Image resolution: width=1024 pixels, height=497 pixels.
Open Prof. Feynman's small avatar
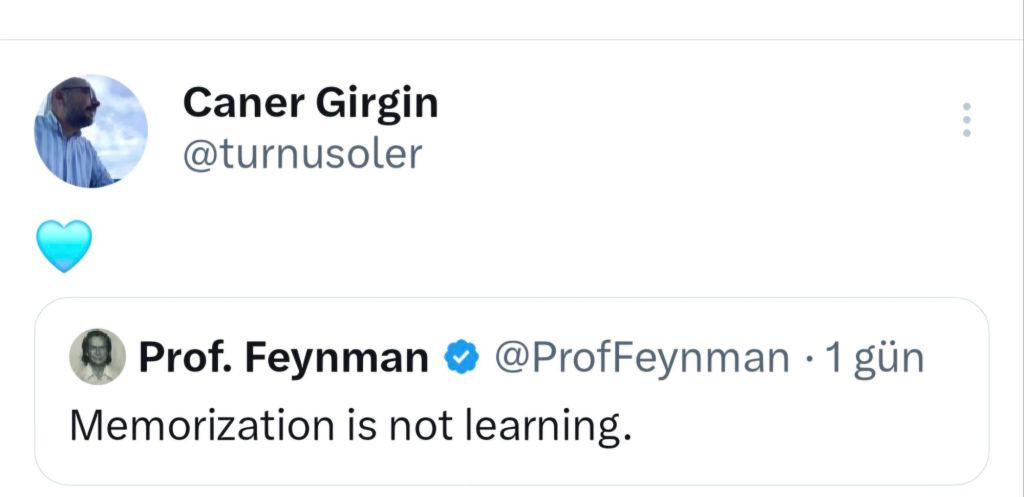tap(97, 356)
